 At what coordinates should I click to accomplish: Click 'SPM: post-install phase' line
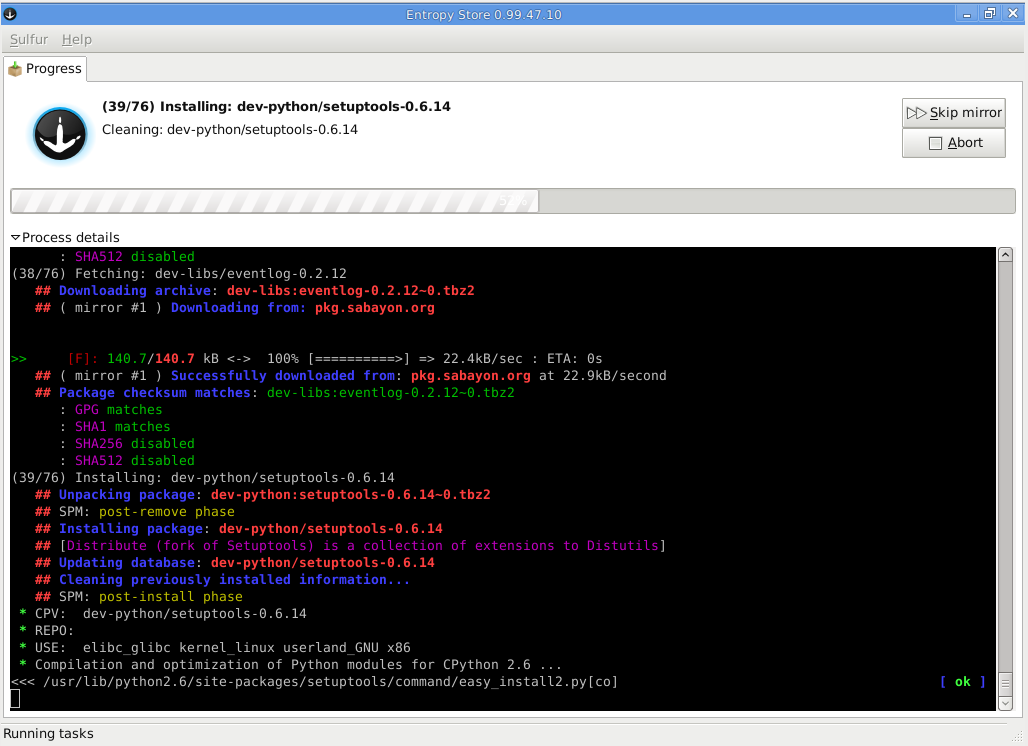coord(138,597)
